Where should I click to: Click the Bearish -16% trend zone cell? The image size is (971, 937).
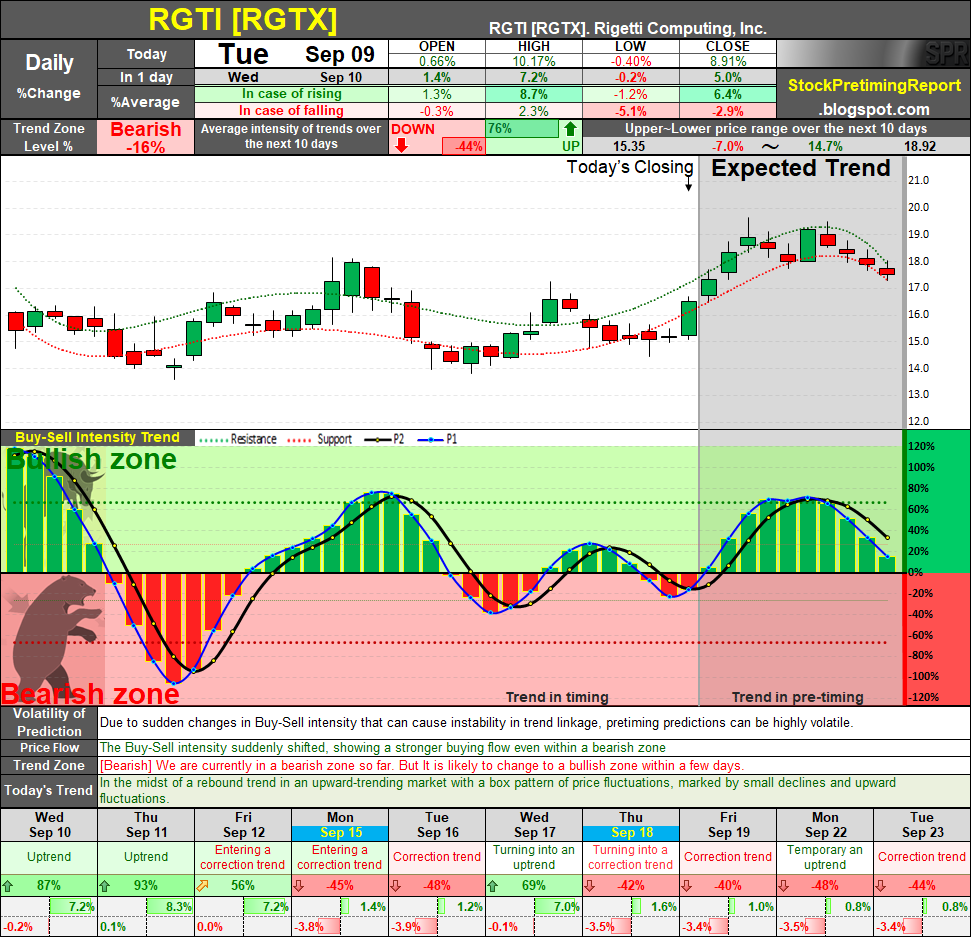146,137
